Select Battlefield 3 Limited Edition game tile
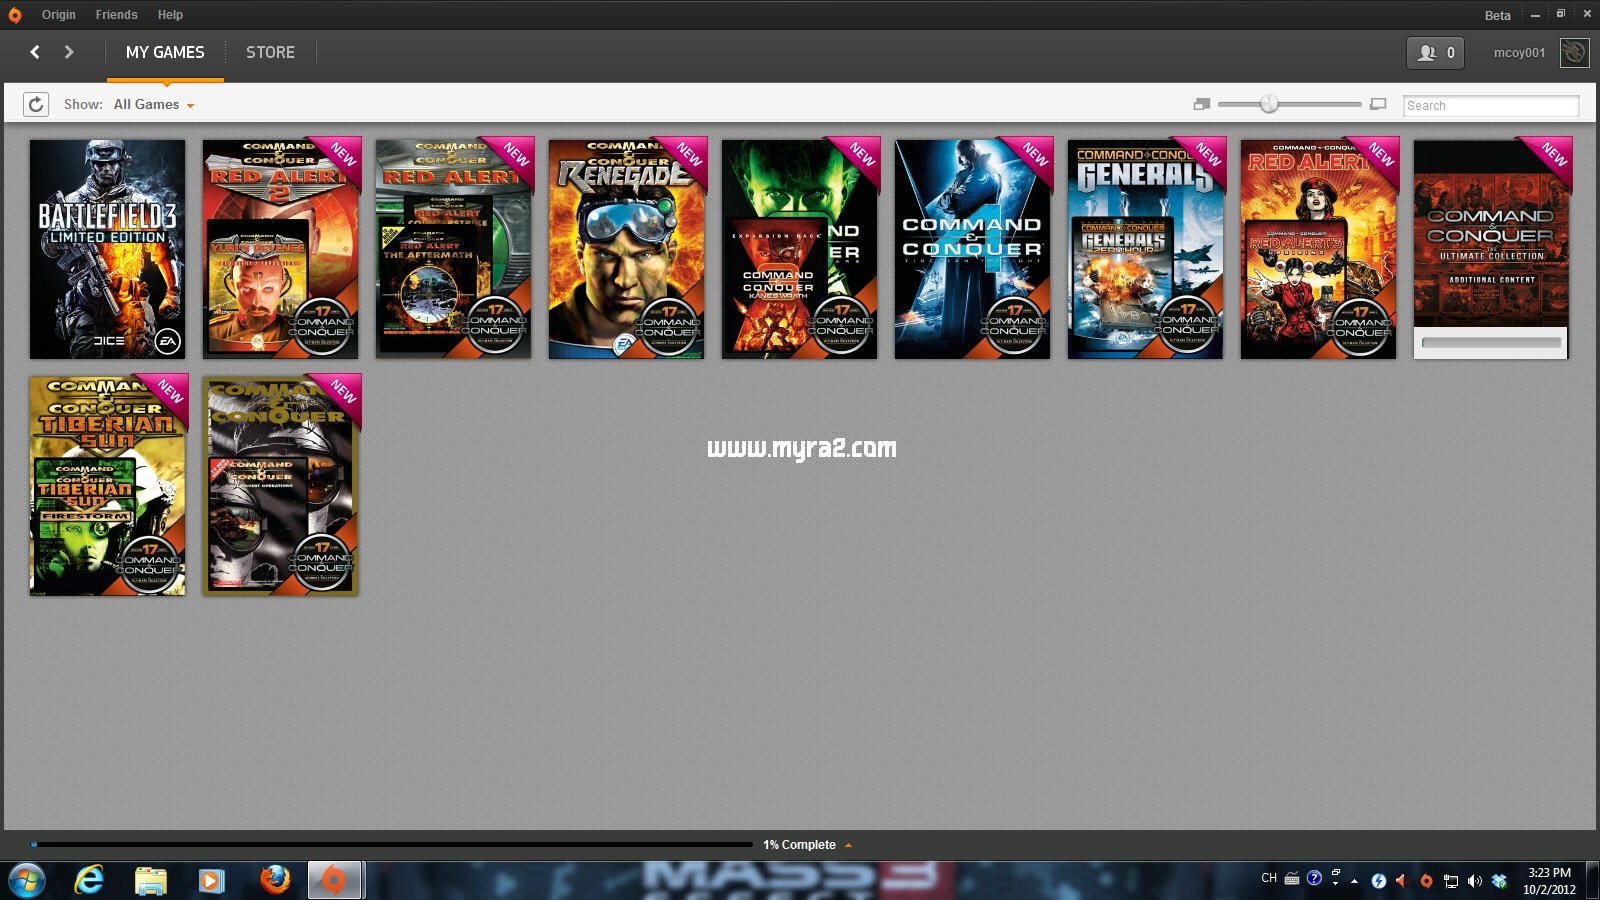This screenshot has width=1600, height=900. 107,249
